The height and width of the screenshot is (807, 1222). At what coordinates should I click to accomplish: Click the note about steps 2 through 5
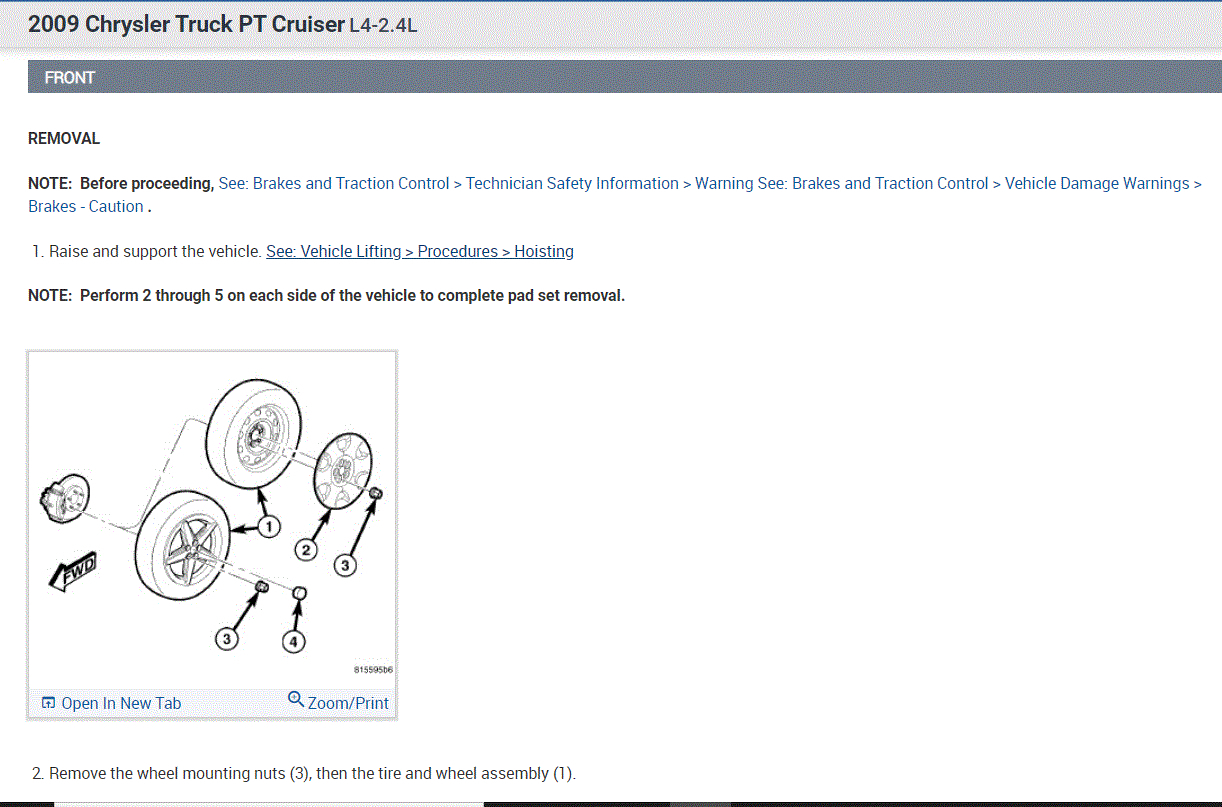click(x=326, y=295)
